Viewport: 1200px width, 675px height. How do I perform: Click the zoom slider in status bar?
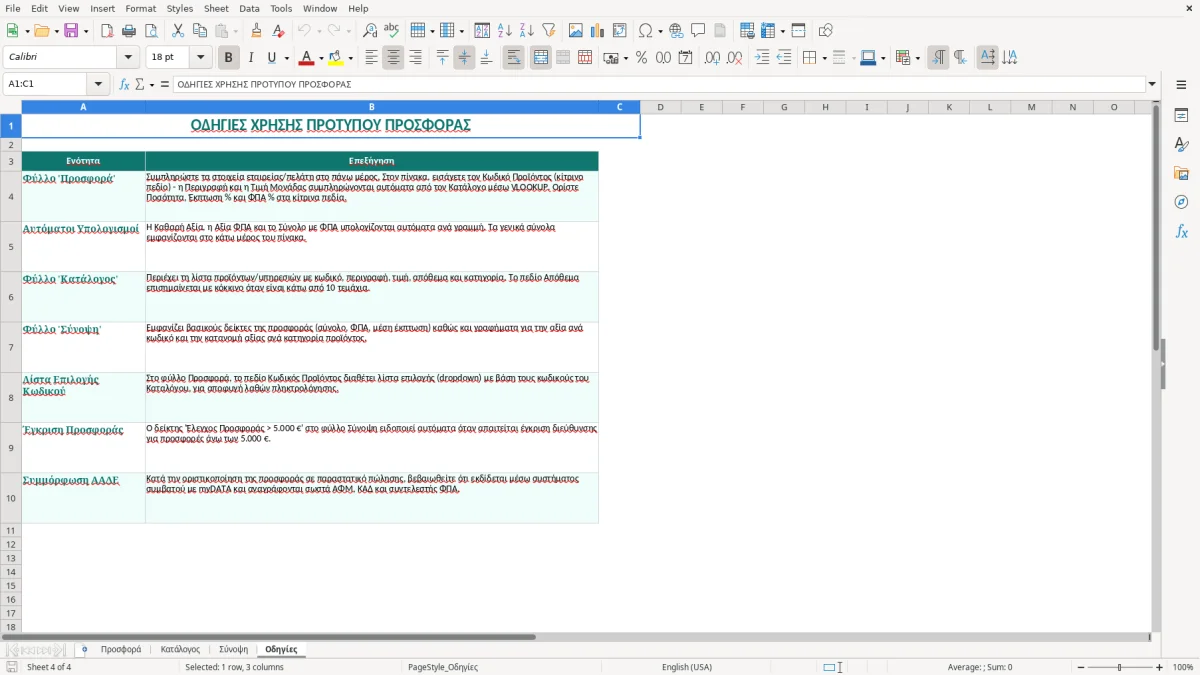point(1120,667)
